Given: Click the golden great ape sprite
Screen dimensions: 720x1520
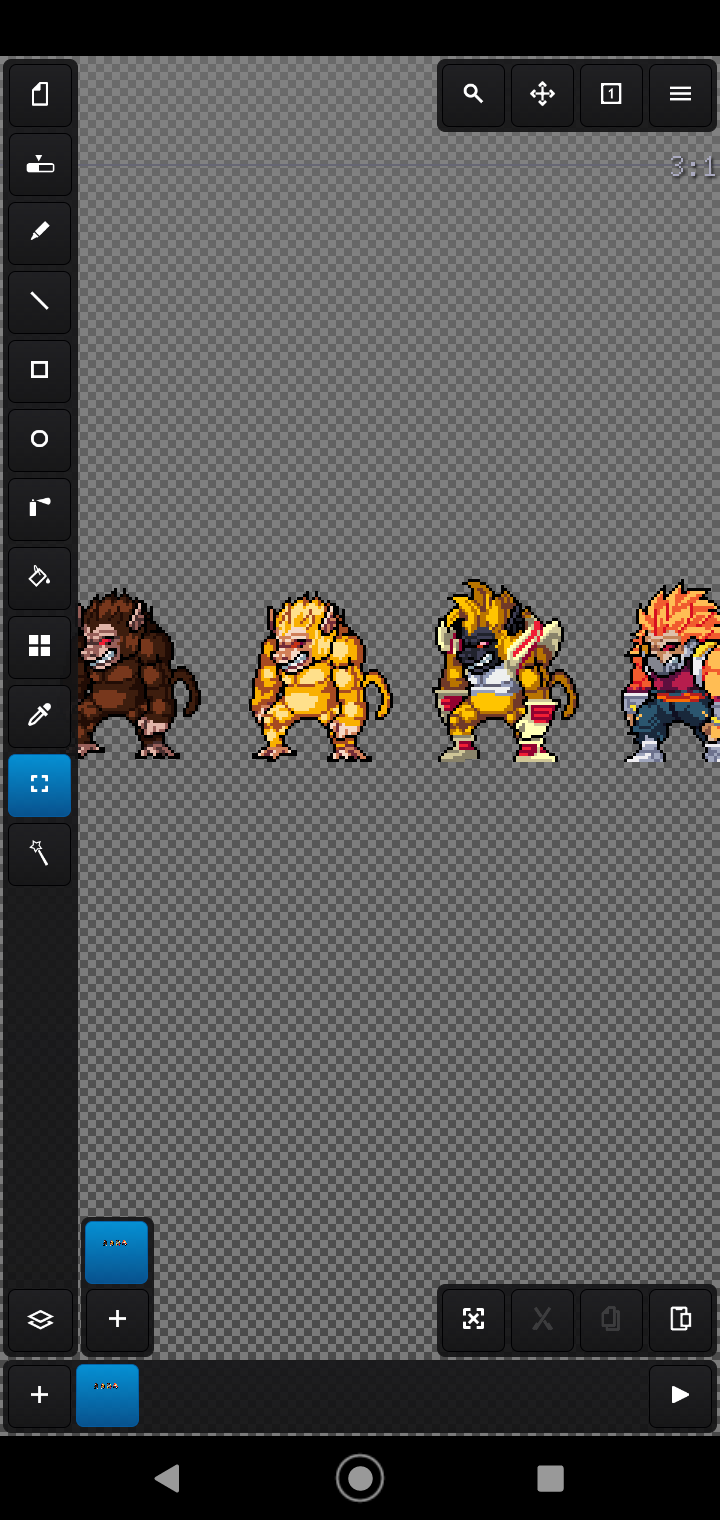Looking at the screenshot, I should coord(320,676).
